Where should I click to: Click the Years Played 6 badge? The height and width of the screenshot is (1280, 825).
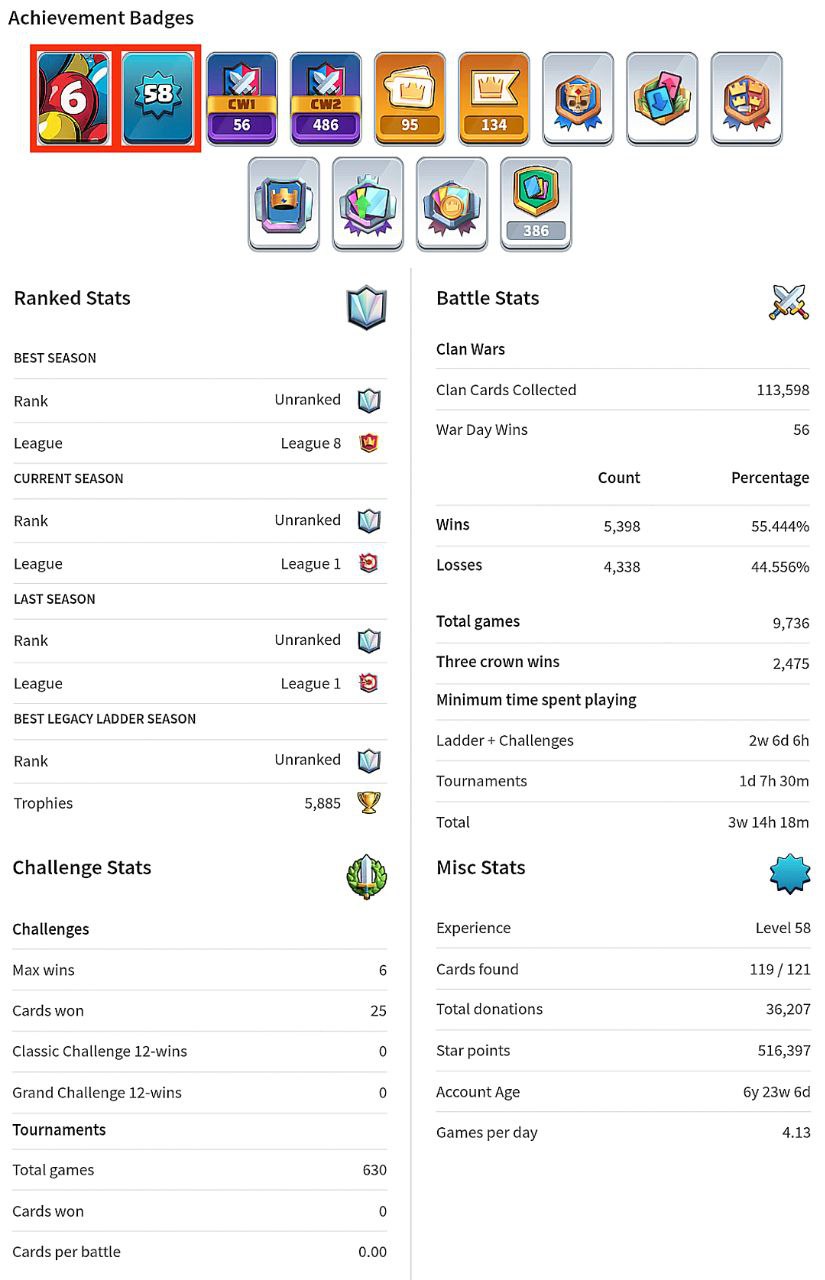(x=74, y=98)
